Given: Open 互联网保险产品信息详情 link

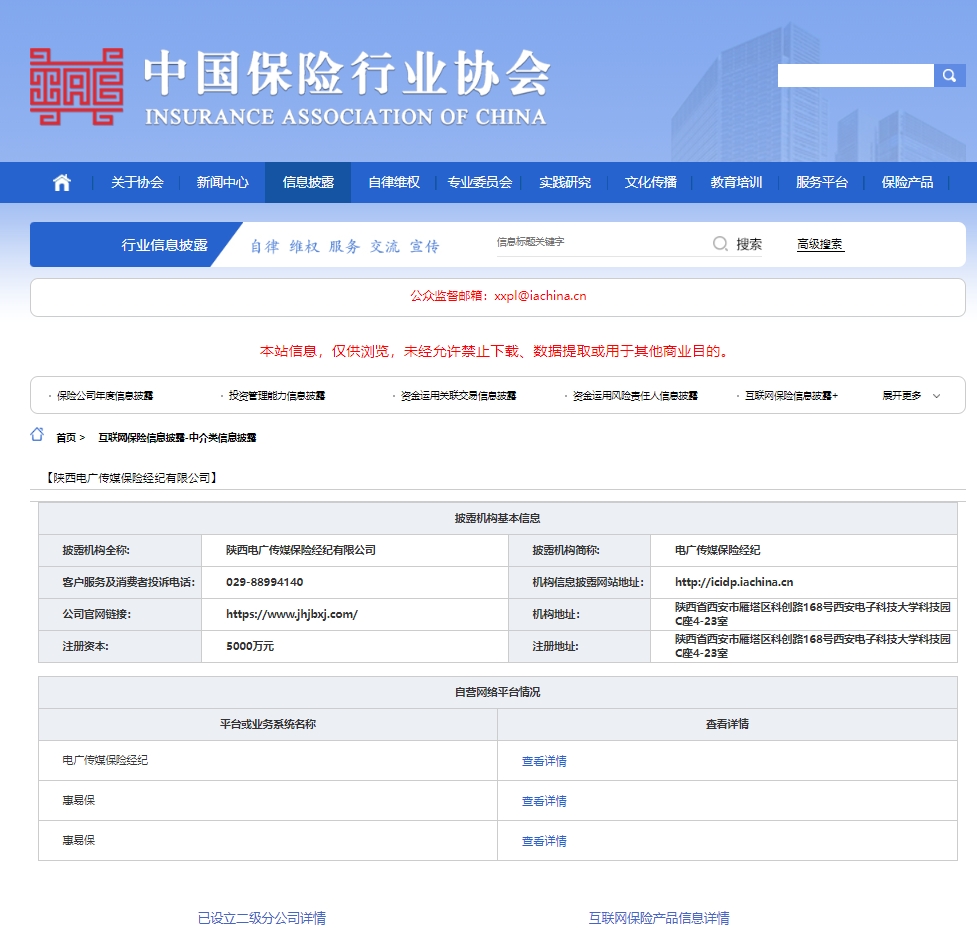Looking at the screenshot, I should 659,918.
